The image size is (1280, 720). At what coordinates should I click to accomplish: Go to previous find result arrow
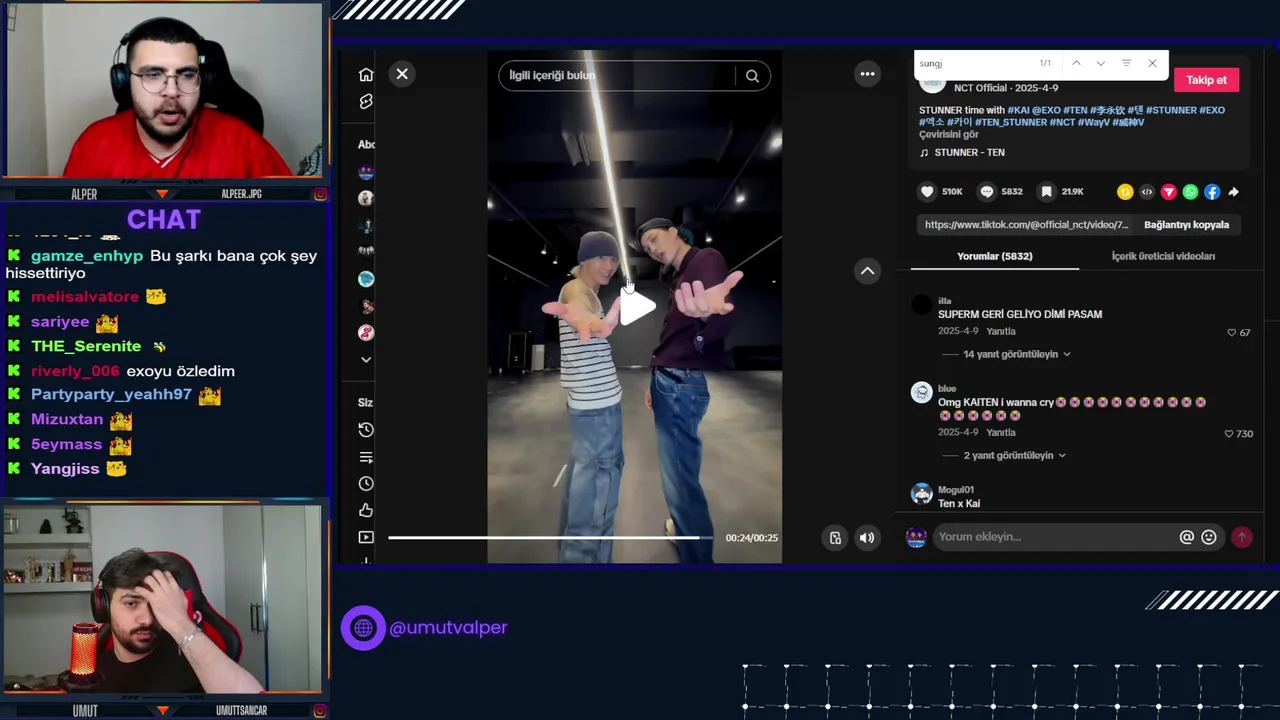[x=1076, y=63]
